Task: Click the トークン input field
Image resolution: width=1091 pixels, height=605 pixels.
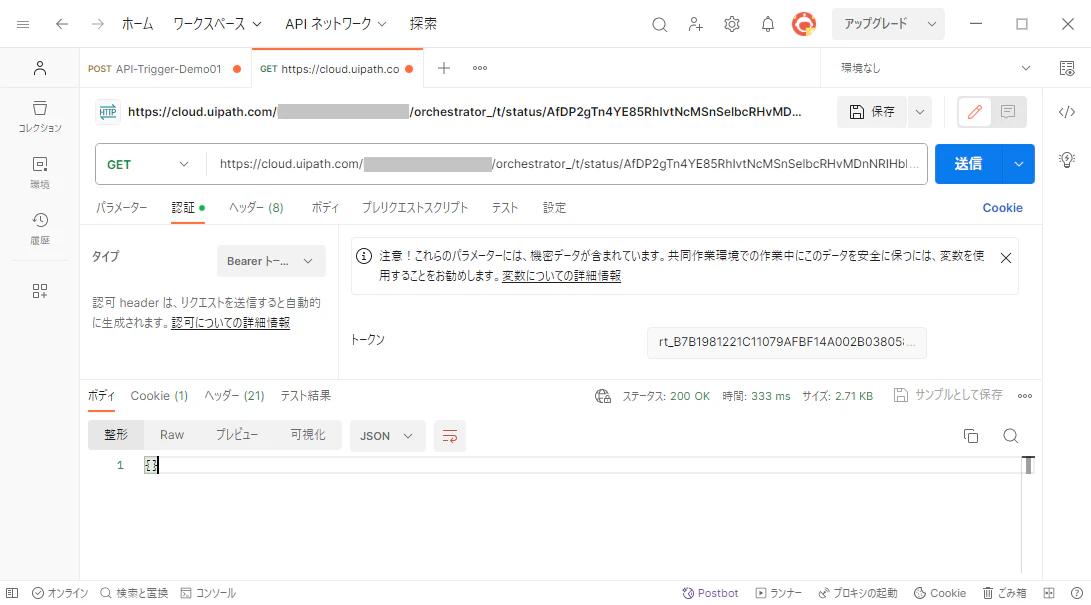Action: tap(786, 342)
